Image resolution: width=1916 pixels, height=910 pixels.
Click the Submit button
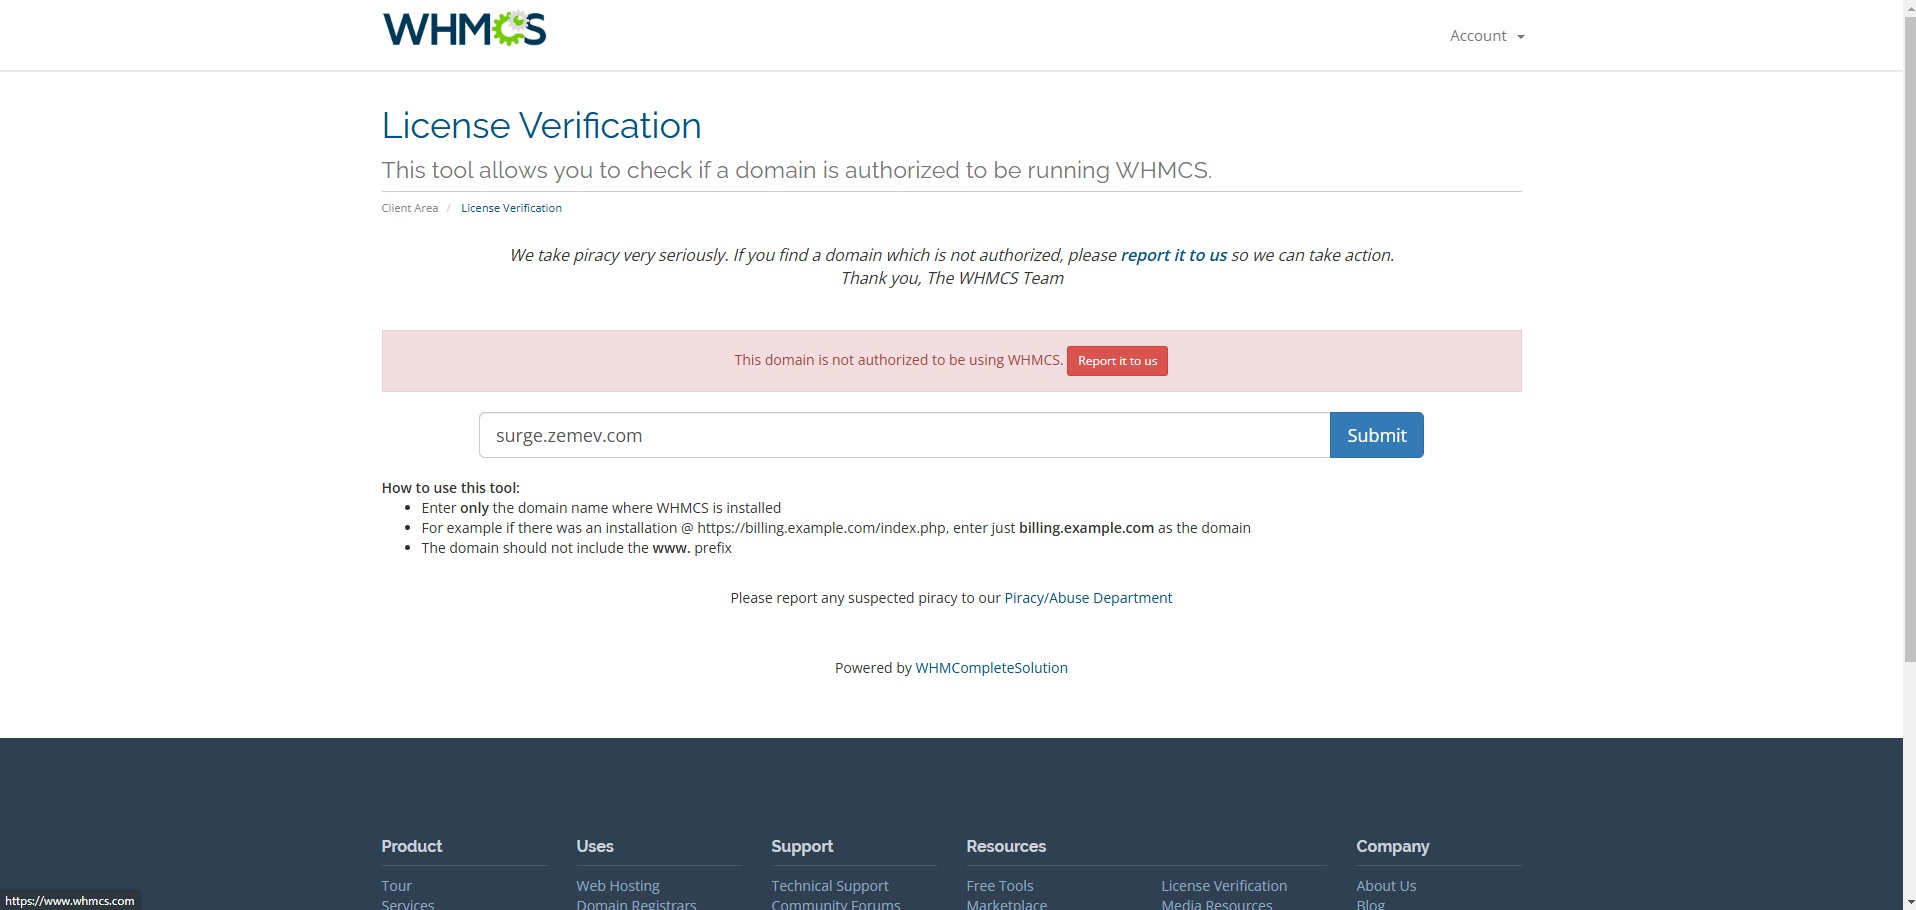1376,435
